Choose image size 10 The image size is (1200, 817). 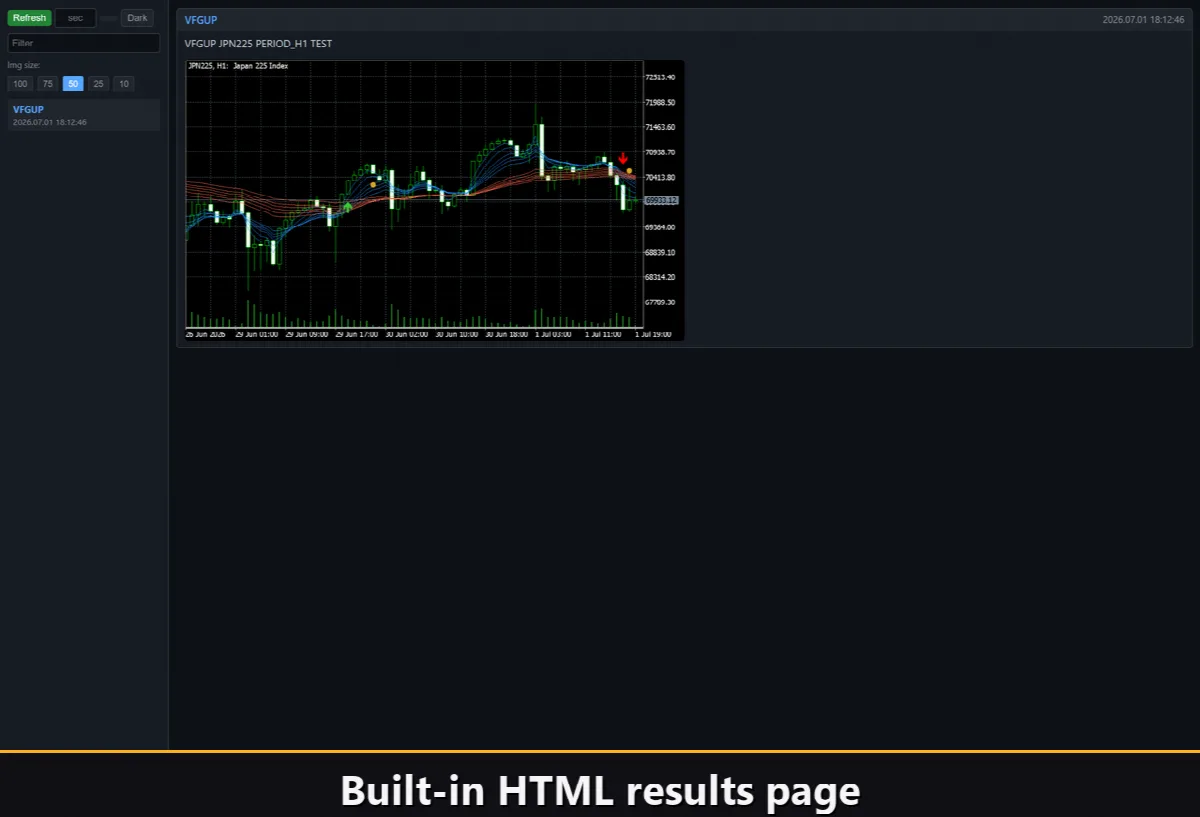coord(123,84)
